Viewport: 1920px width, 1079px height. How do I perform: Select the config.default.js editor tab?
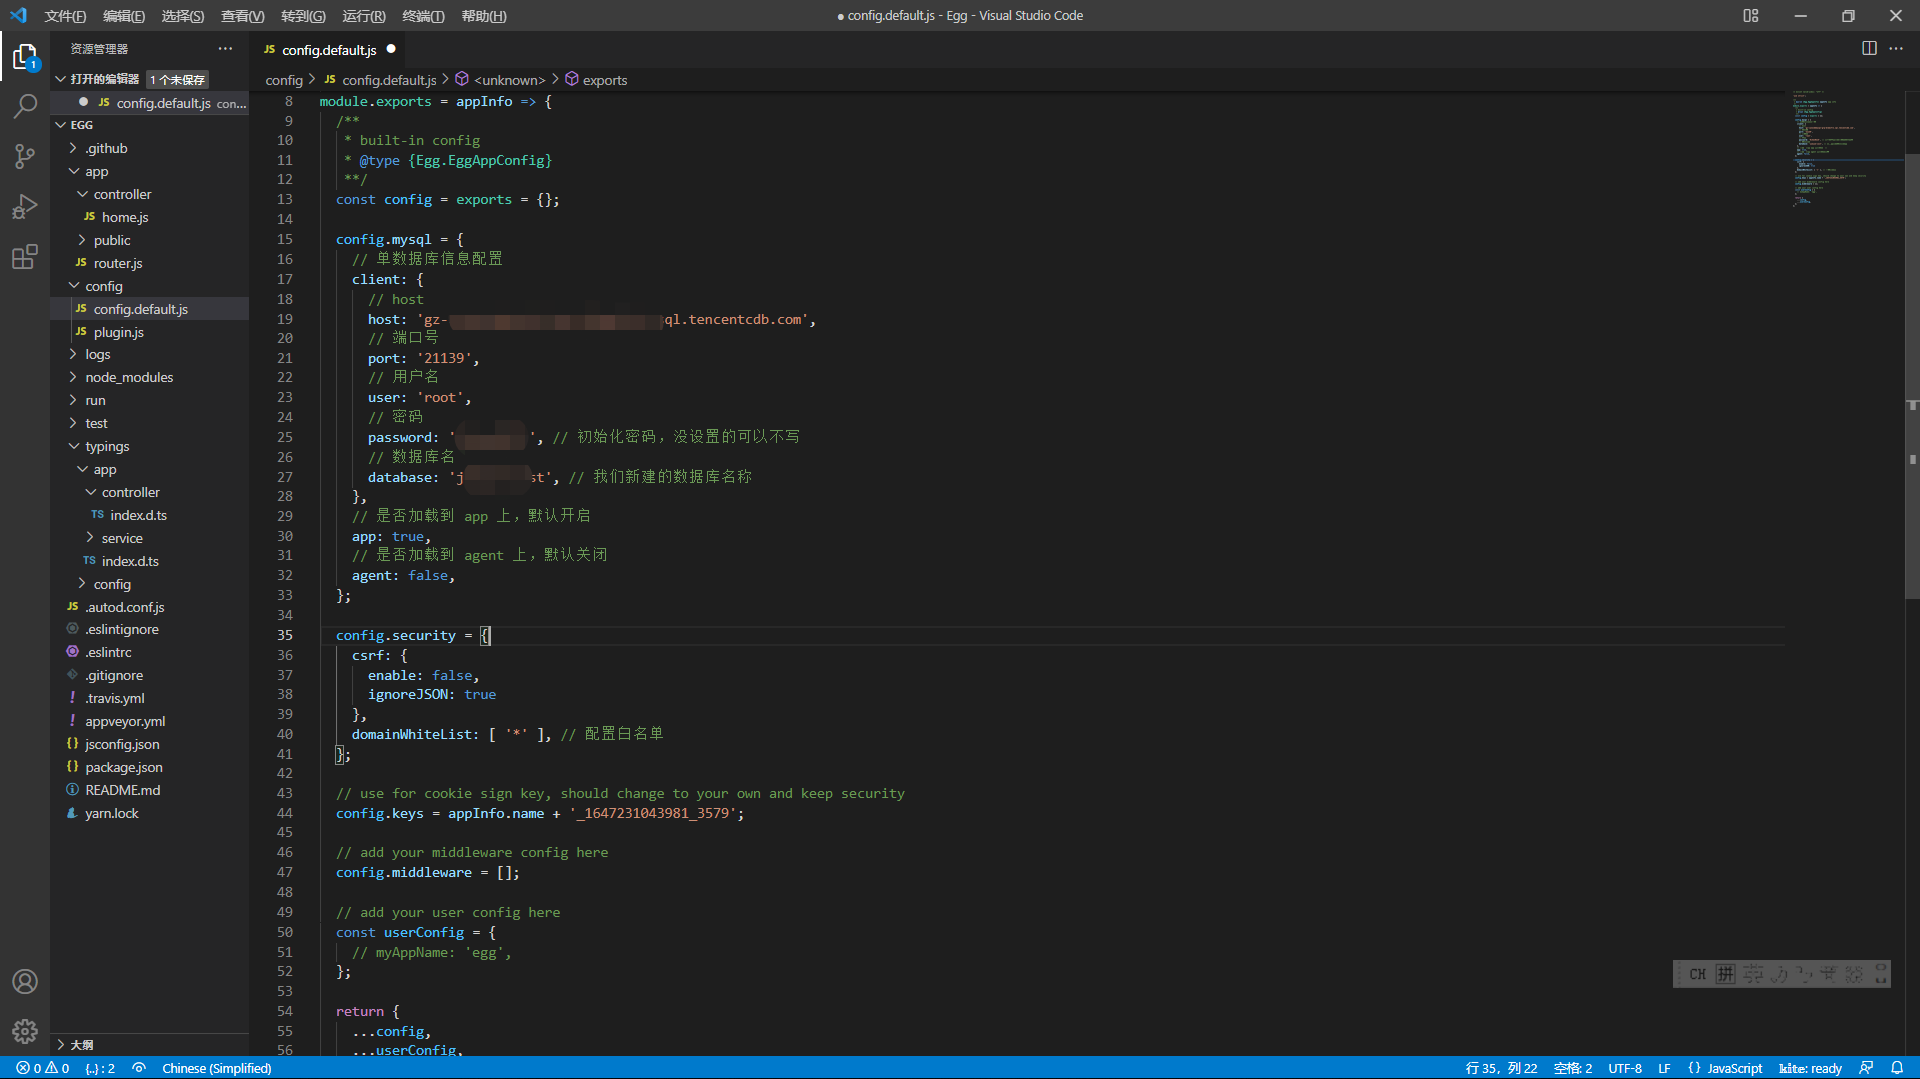329,49
